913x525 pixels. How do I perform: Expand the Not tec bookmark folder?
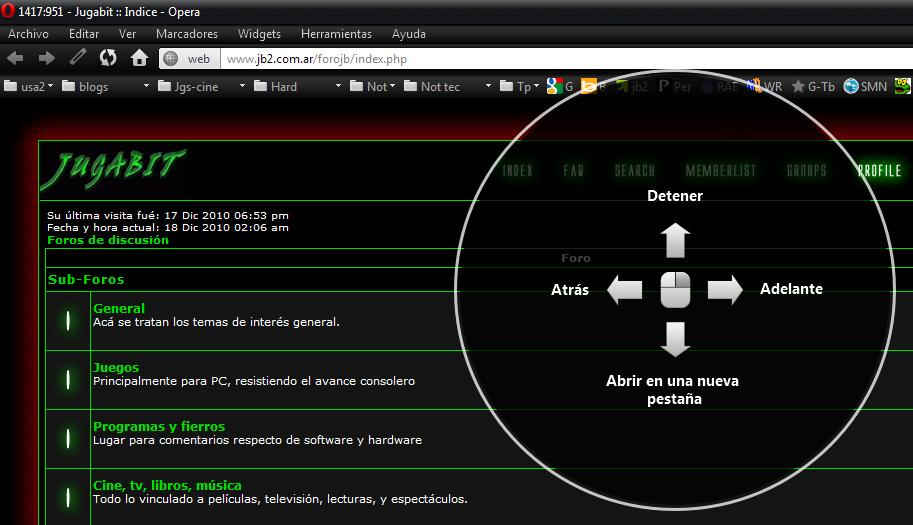click(447, 87)
